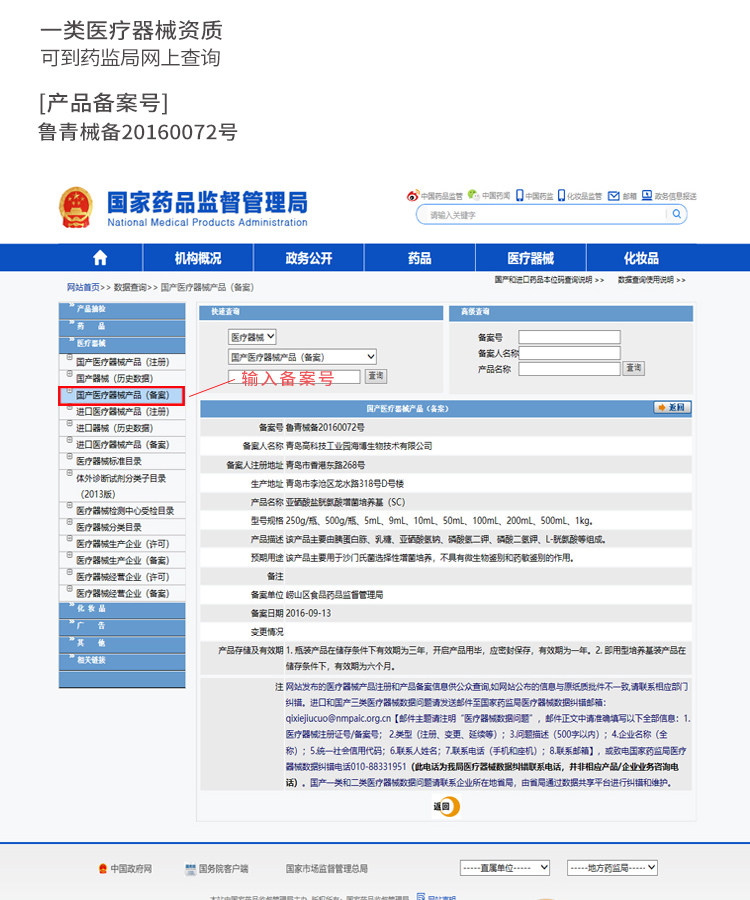Image resolution: width=750 pixels, height=900 pixels.
Task: Select the 产品抽检 sidebar section
Action: click(x=122, y=311)
